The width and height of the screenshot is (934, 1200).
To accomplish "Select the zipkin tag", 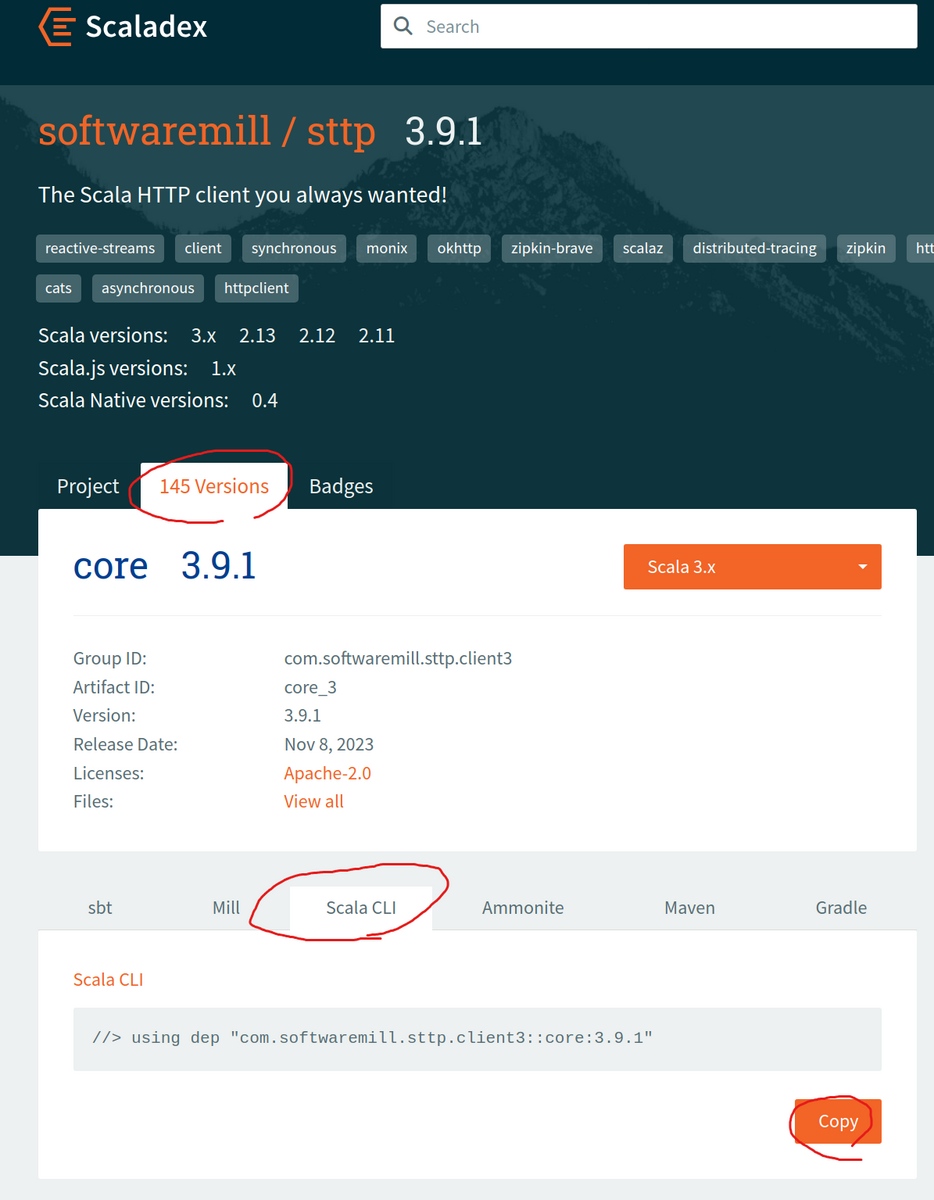I will [x=866, y=248].
